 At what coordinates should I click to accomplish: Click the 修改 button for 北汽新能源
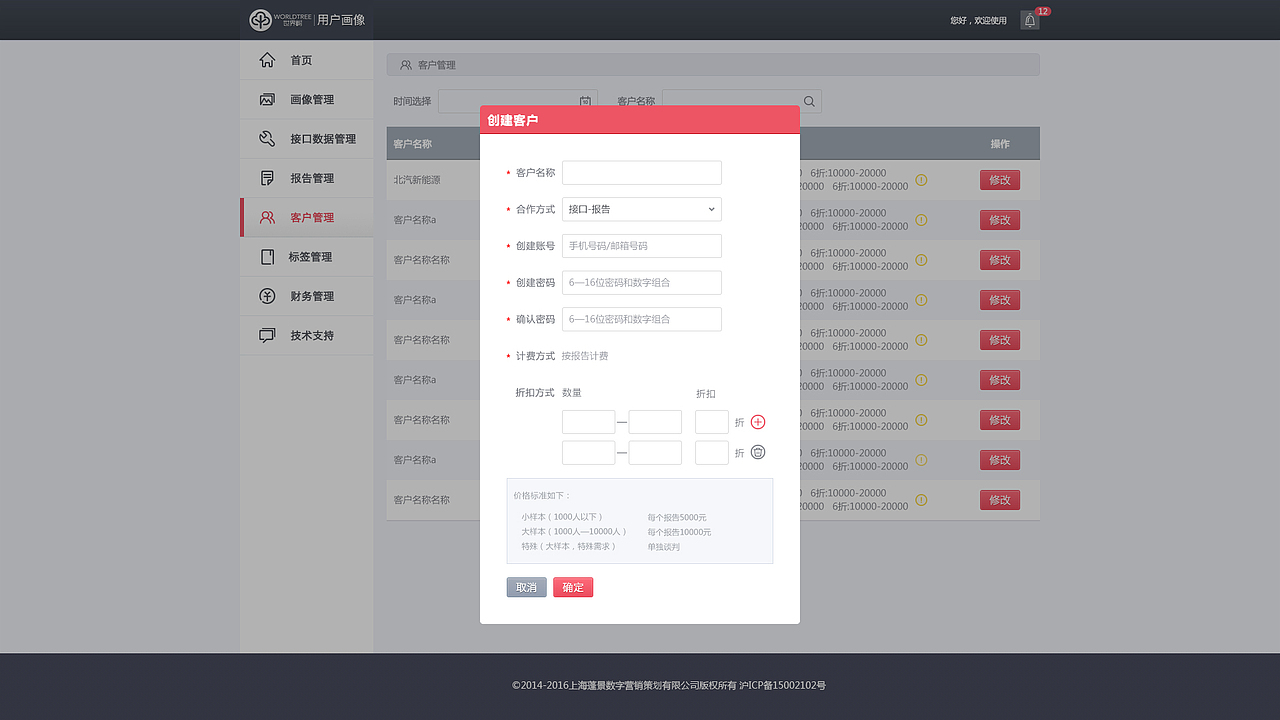999,179
